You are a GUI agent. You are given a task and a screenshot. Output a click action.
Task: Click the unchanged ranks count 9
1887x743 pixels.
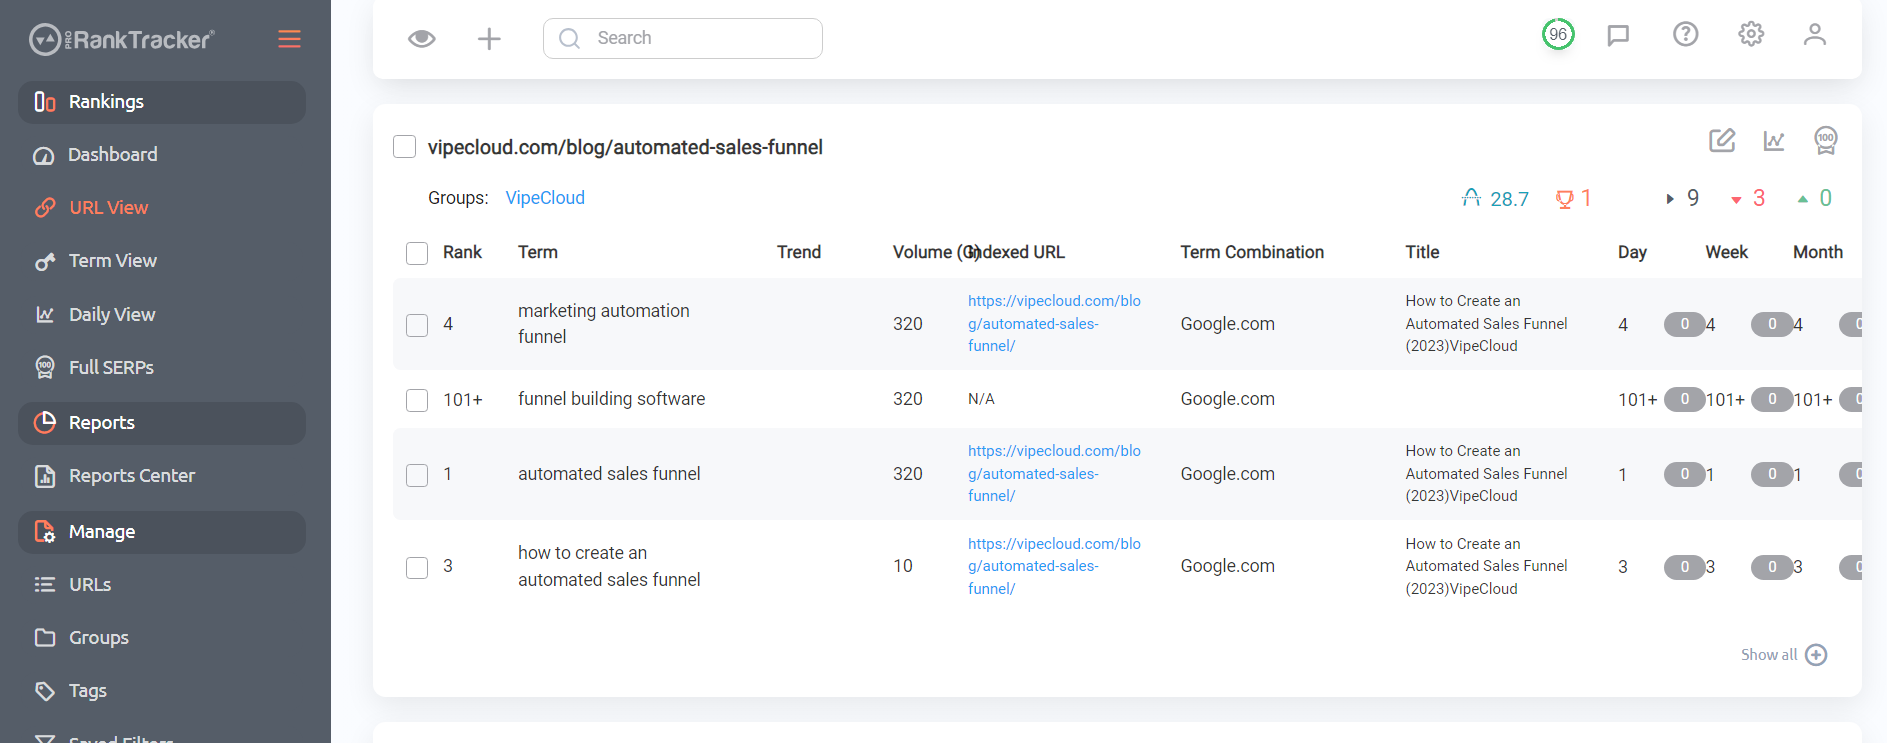(x=1682, y=198)
